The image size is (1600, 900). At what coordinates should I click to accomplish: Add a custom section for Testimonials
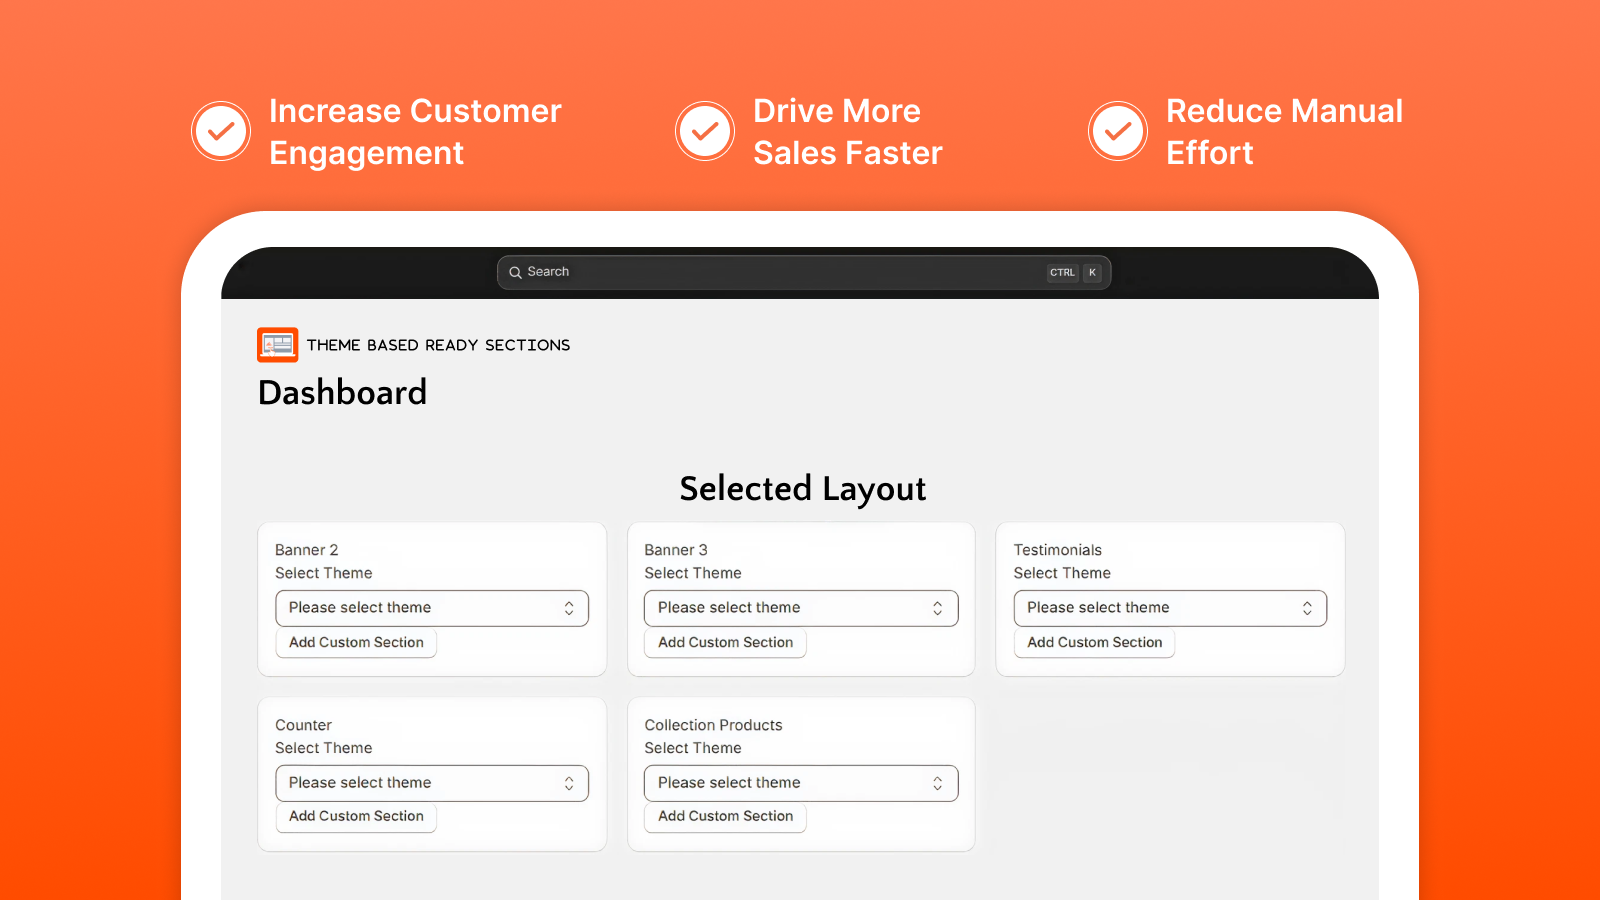tap(1094, 642)
